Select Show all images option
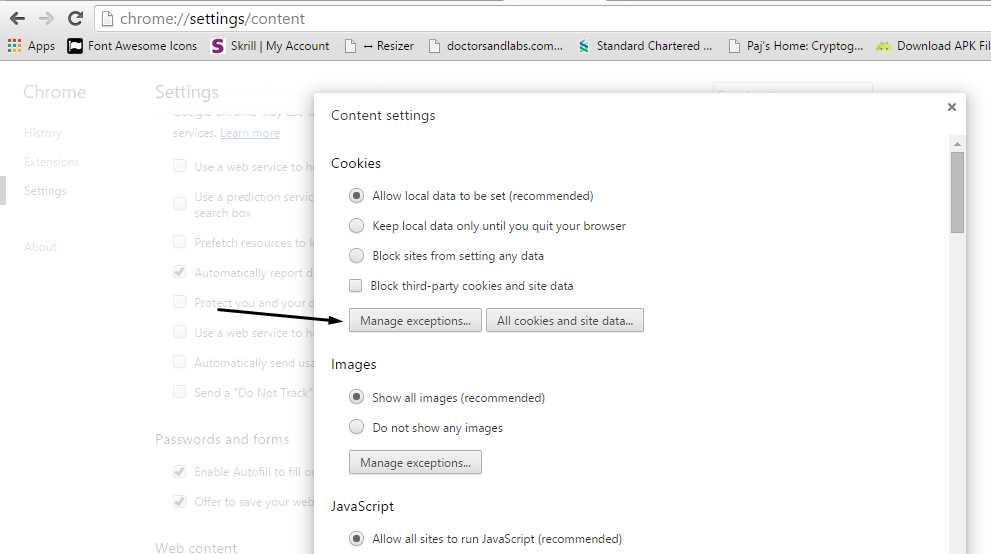The height and width of the screenshot is (554, 991). click(x=356, y=397)
